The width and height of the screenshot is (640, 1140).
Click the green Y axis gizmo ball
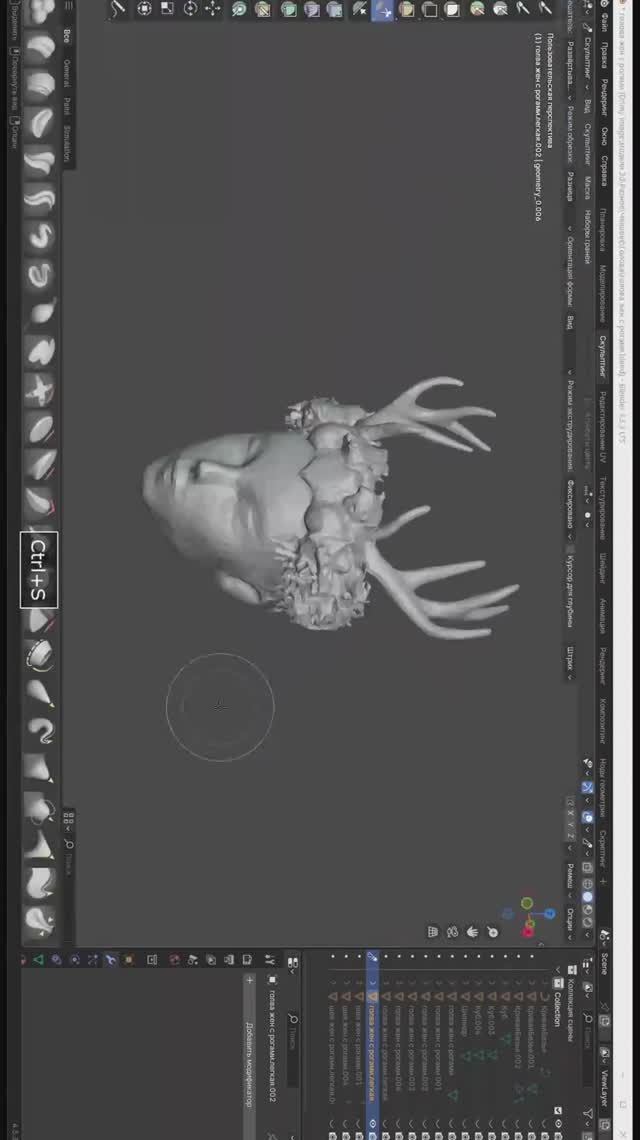coord(527,903)
